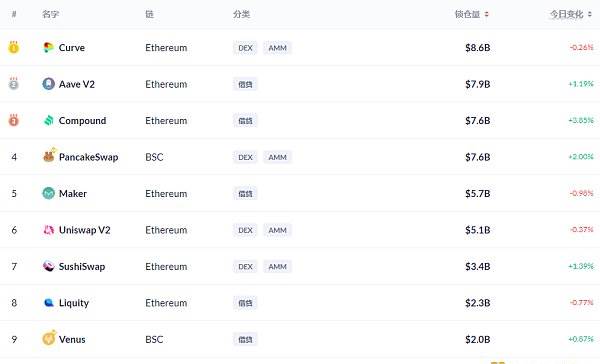Click the pink Uniswap V2 unicorn icon

pyautogui.click(x=48, y=230)
